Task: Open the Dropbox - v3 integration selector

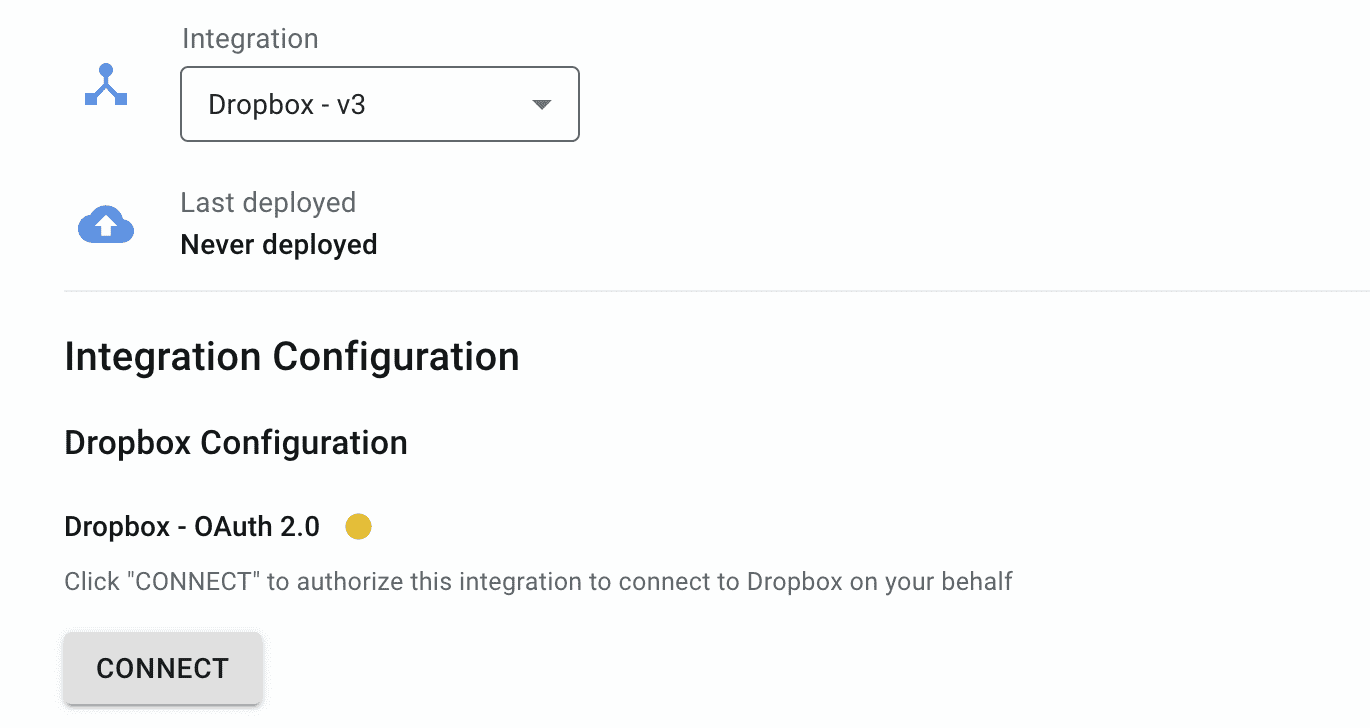Action: coord(380,104)
